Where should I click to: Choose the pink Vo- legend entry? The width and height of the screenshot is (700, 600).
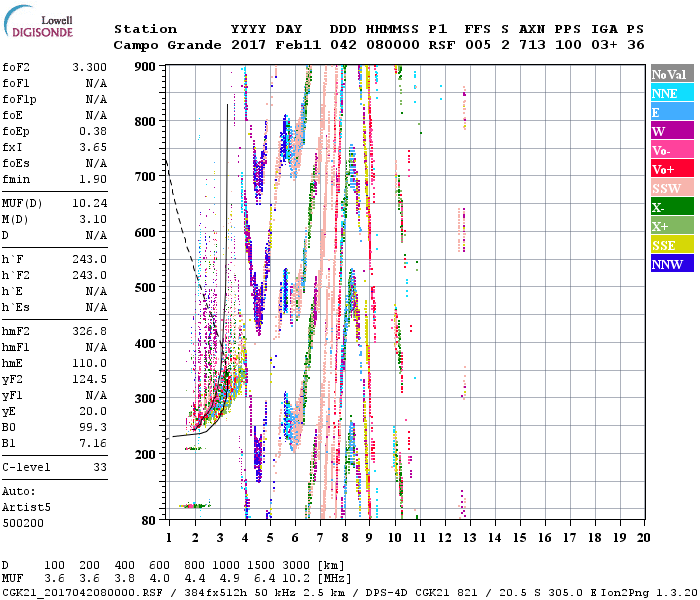[670, 150]
